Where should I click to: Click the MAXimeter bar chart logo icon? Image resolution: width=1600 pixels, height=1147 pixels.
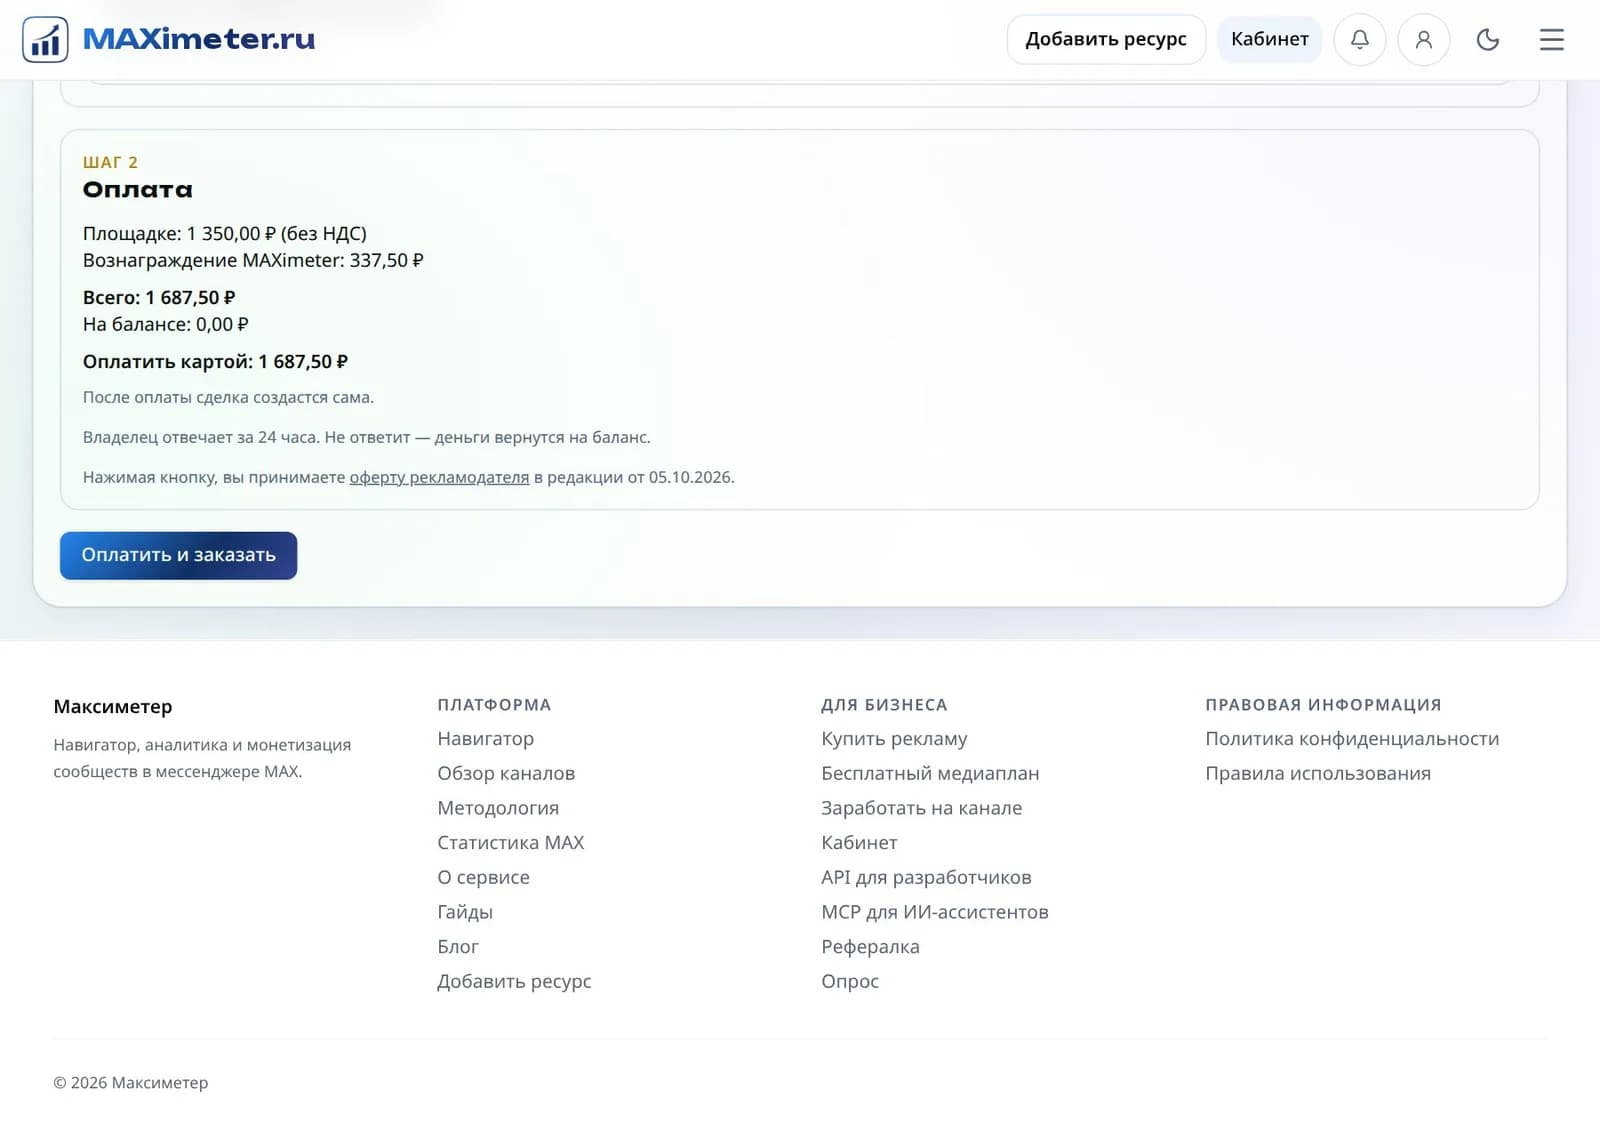point(45,40)
